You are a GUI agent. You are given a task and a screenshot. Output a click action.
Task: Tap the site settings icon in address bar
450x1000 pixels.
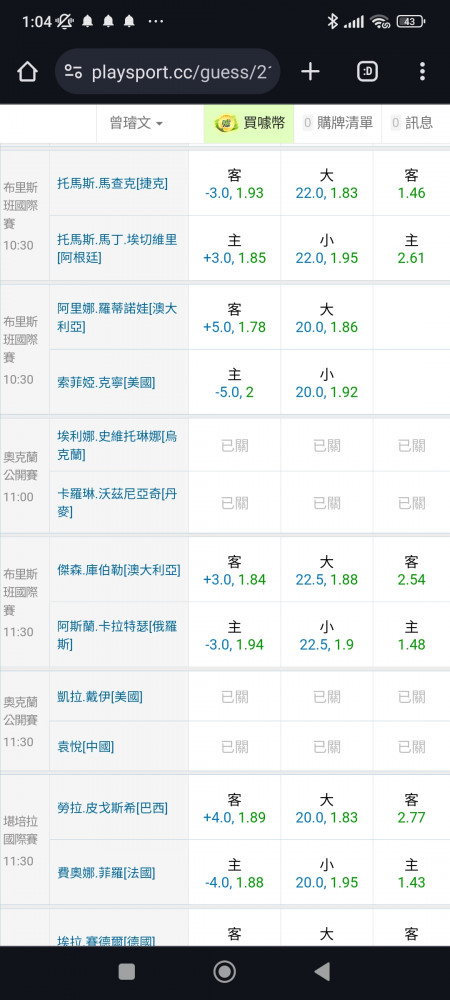click(x=73, y=72)
